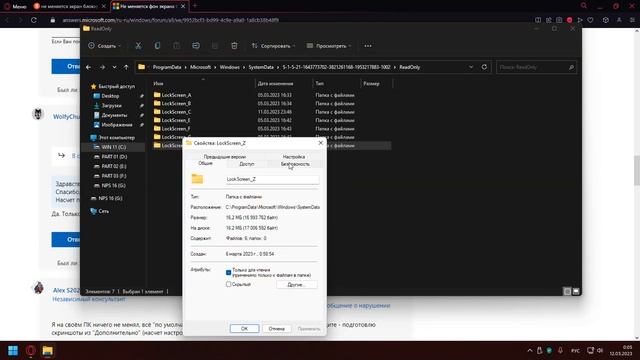Click Explorer search magnifier icon

[571, 67]
